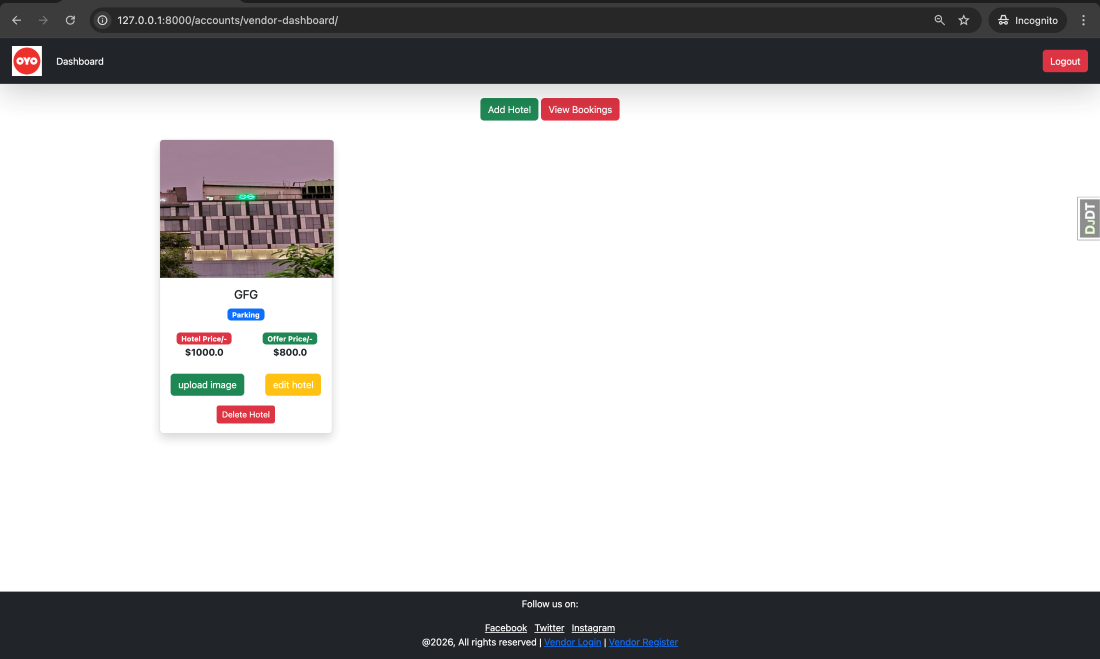Click the Hotel Price/- badge
The image size is (1100, 659).
click(204, 339)
